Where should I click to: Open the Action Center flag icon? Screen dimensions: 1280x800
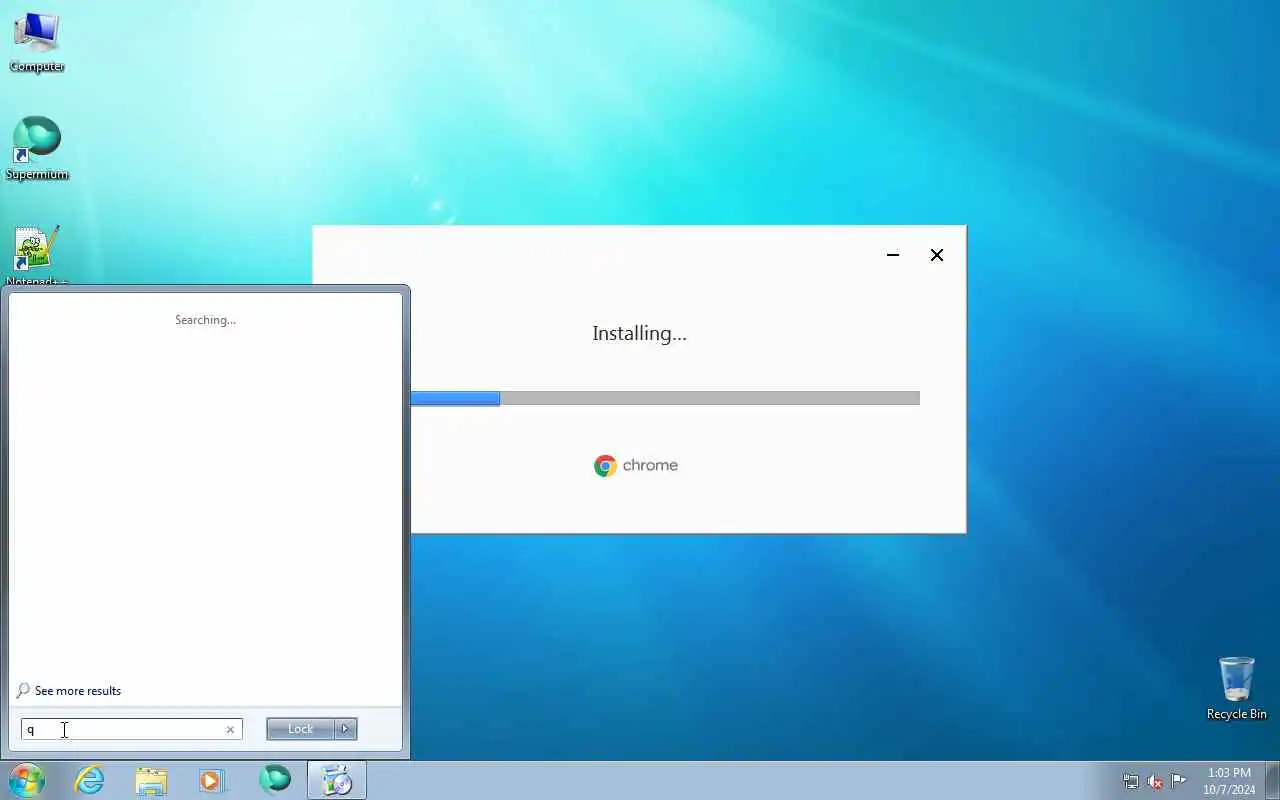coord(1179,781)
